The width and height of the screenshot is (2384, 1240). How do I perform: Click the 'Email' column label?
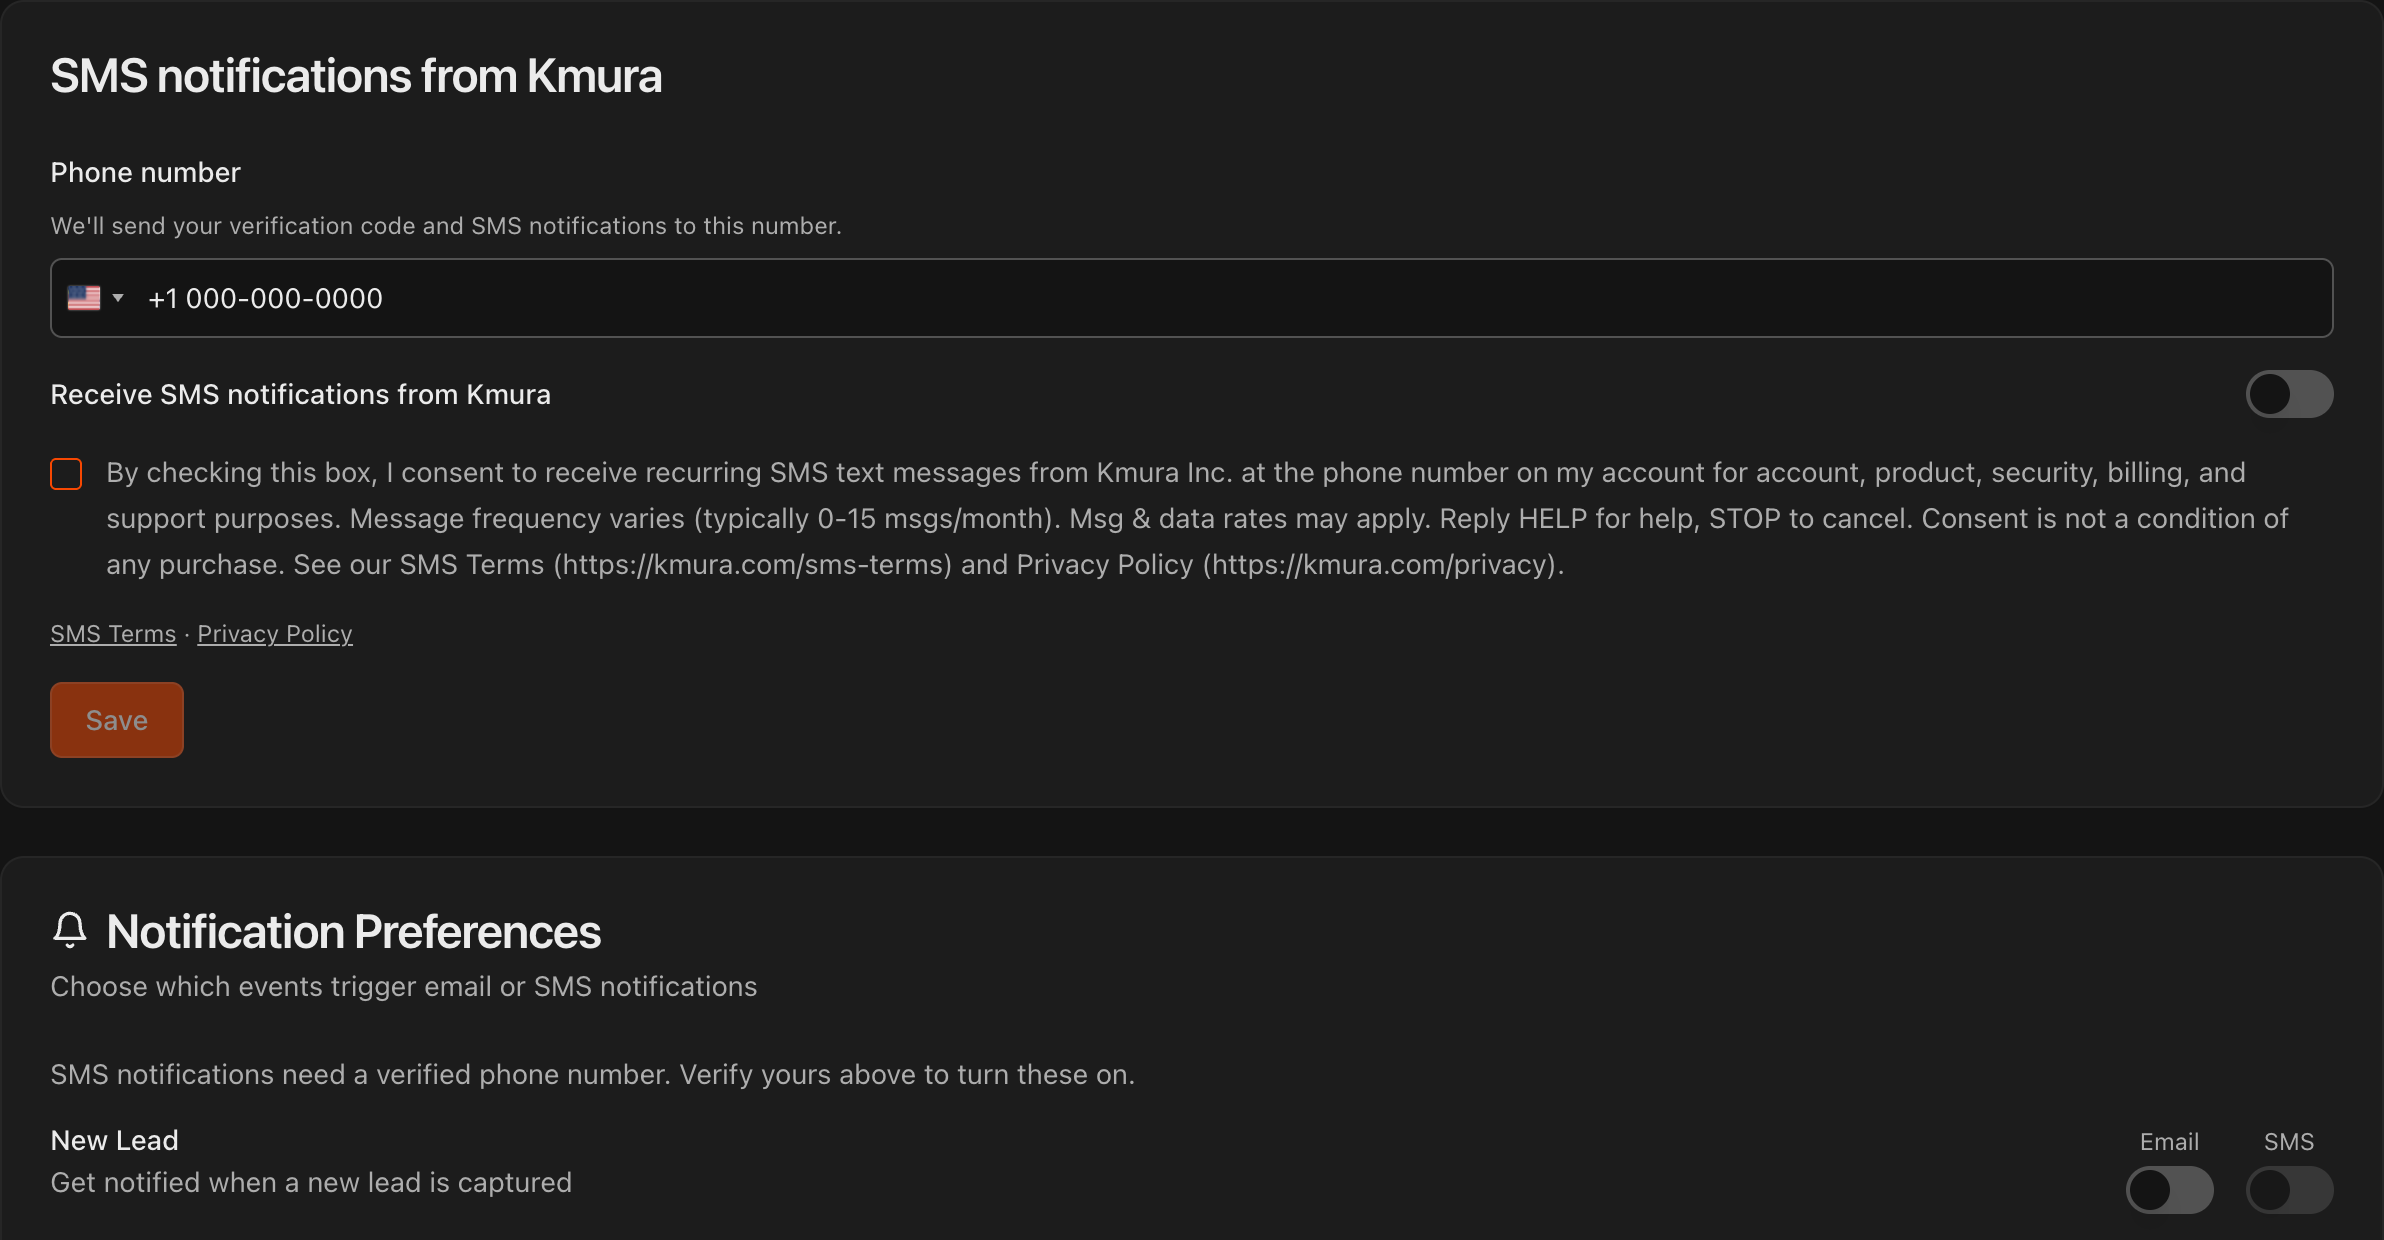[2169, 1142]
